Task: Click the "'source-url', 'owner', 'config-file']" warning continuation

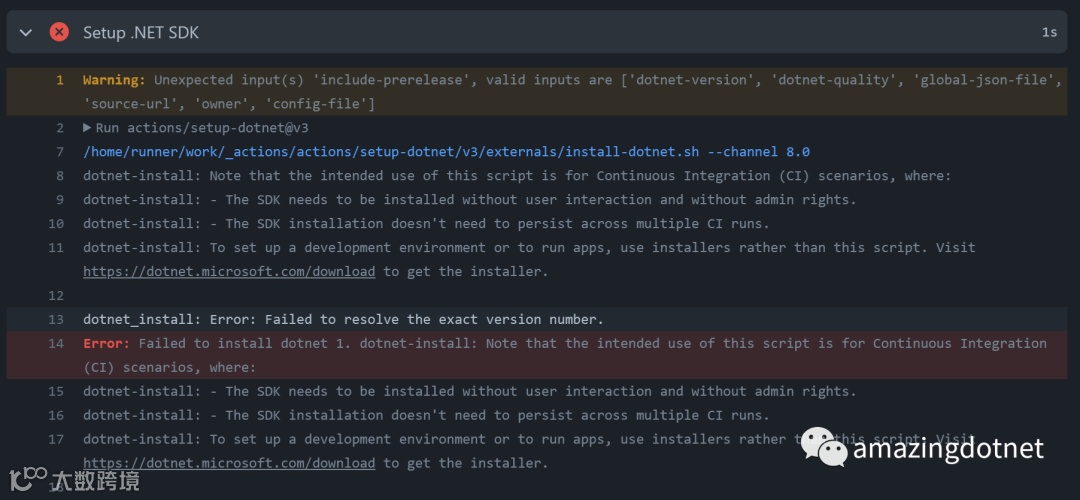Action: click(229, 104)
